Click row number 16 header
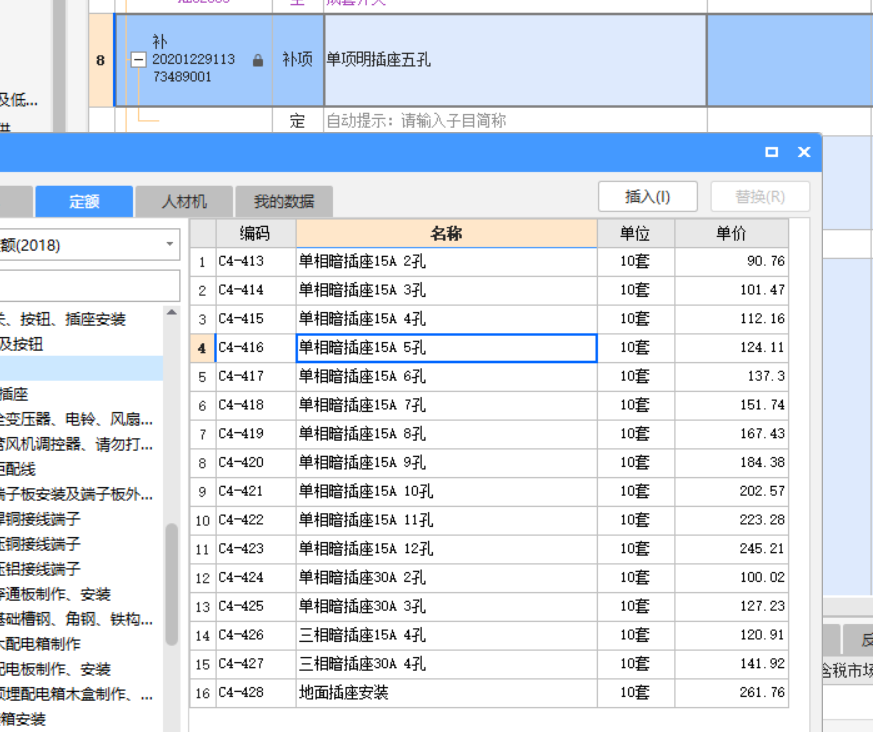873x732 pixels. [203, 693]
